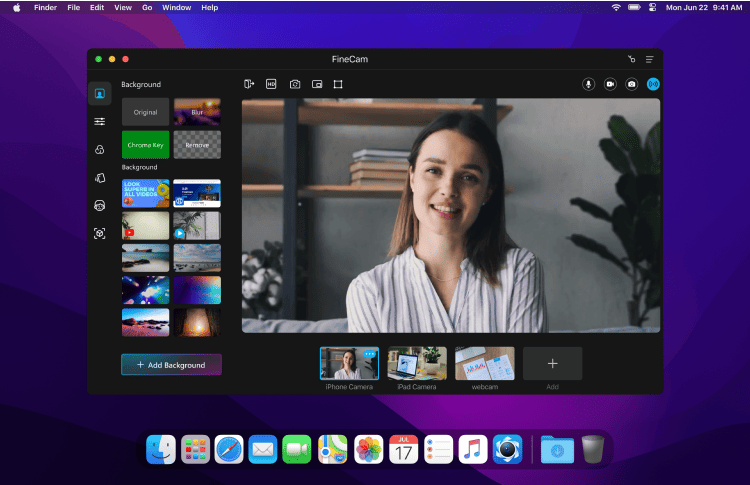Open the Background panel in the sidebar

pyautogui.click(x=100, y=94)
